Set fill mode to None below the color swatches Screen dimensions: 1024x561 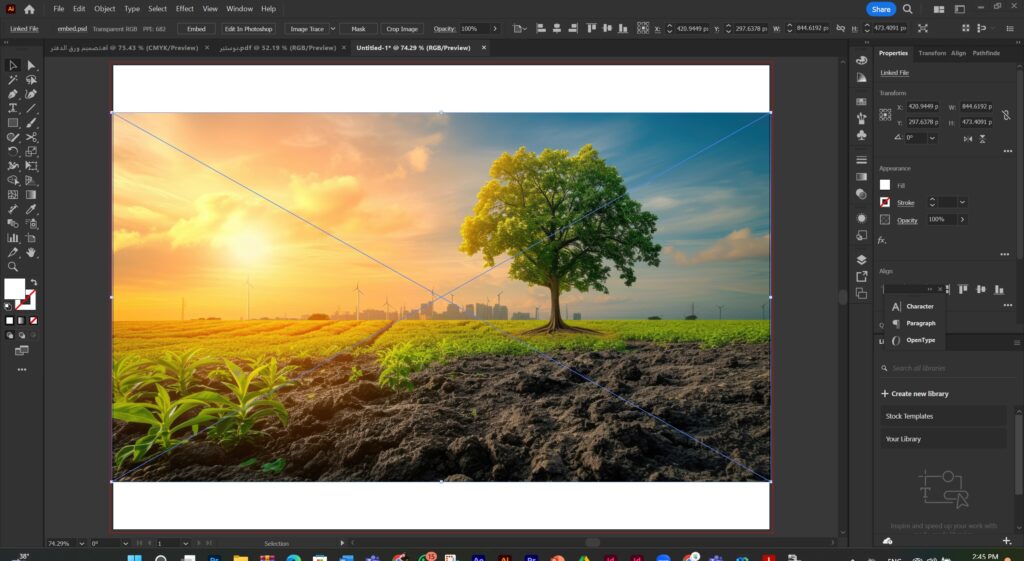tap(33, 321)
